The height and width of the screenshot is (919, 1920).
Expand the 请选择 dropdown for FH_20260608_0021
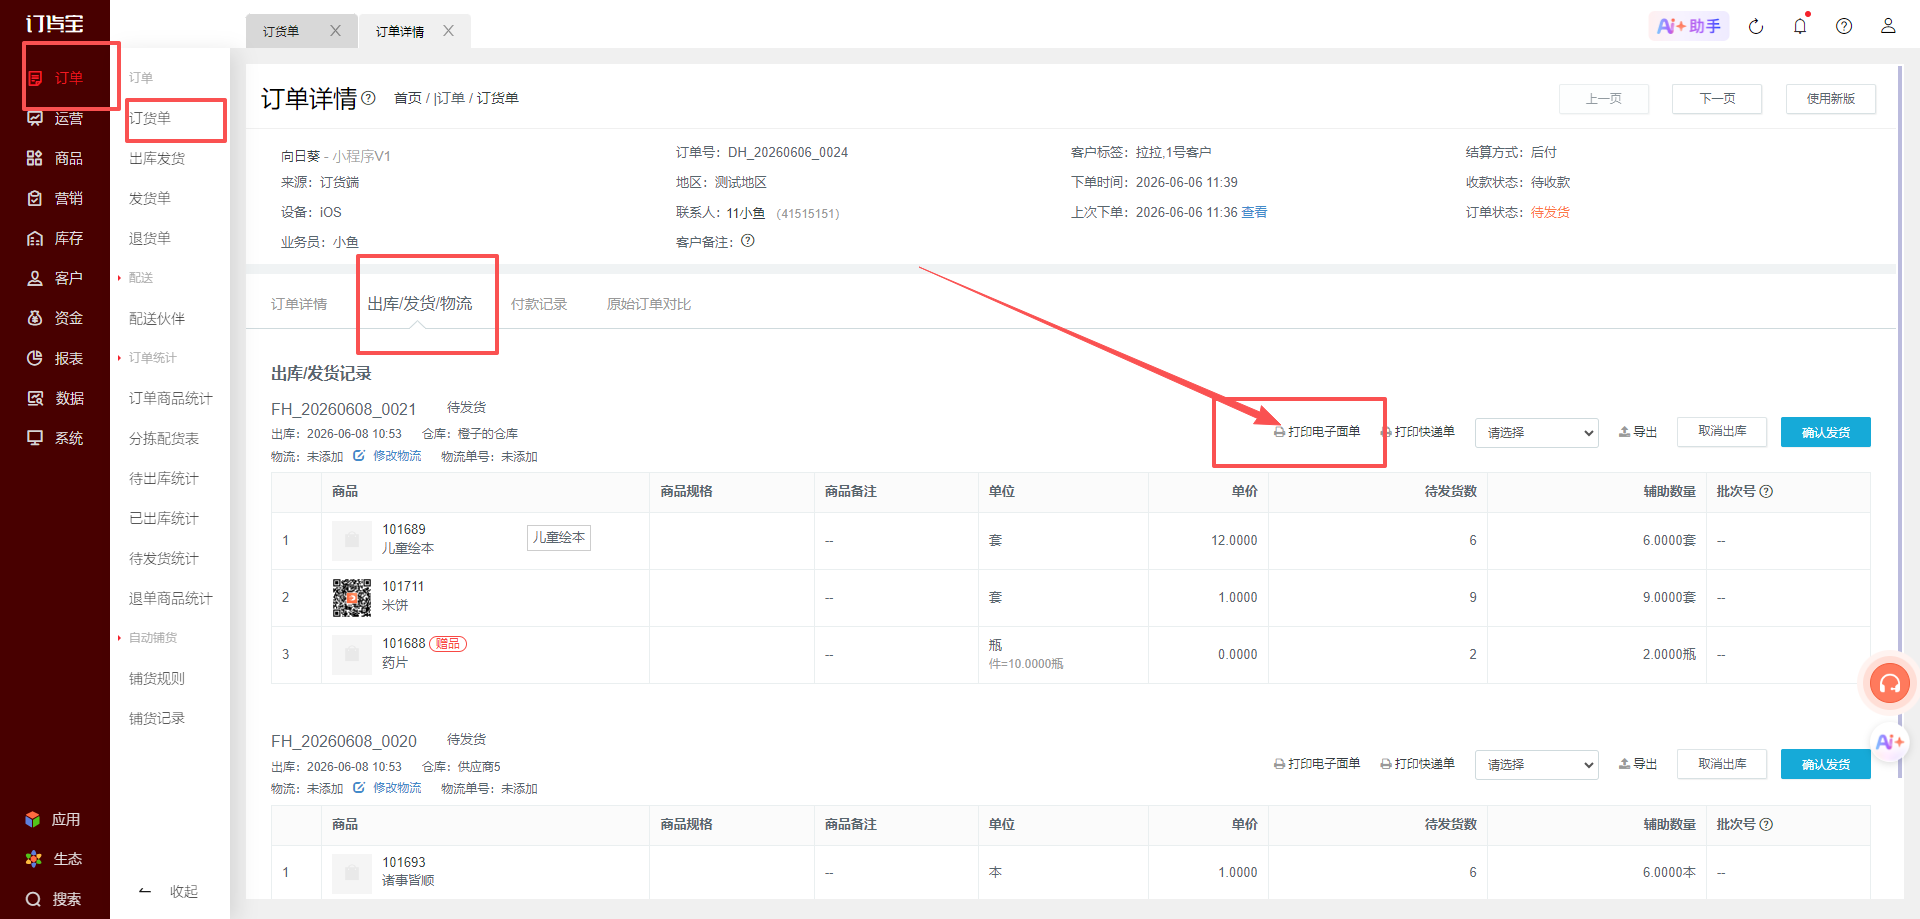pos(1537,432)
